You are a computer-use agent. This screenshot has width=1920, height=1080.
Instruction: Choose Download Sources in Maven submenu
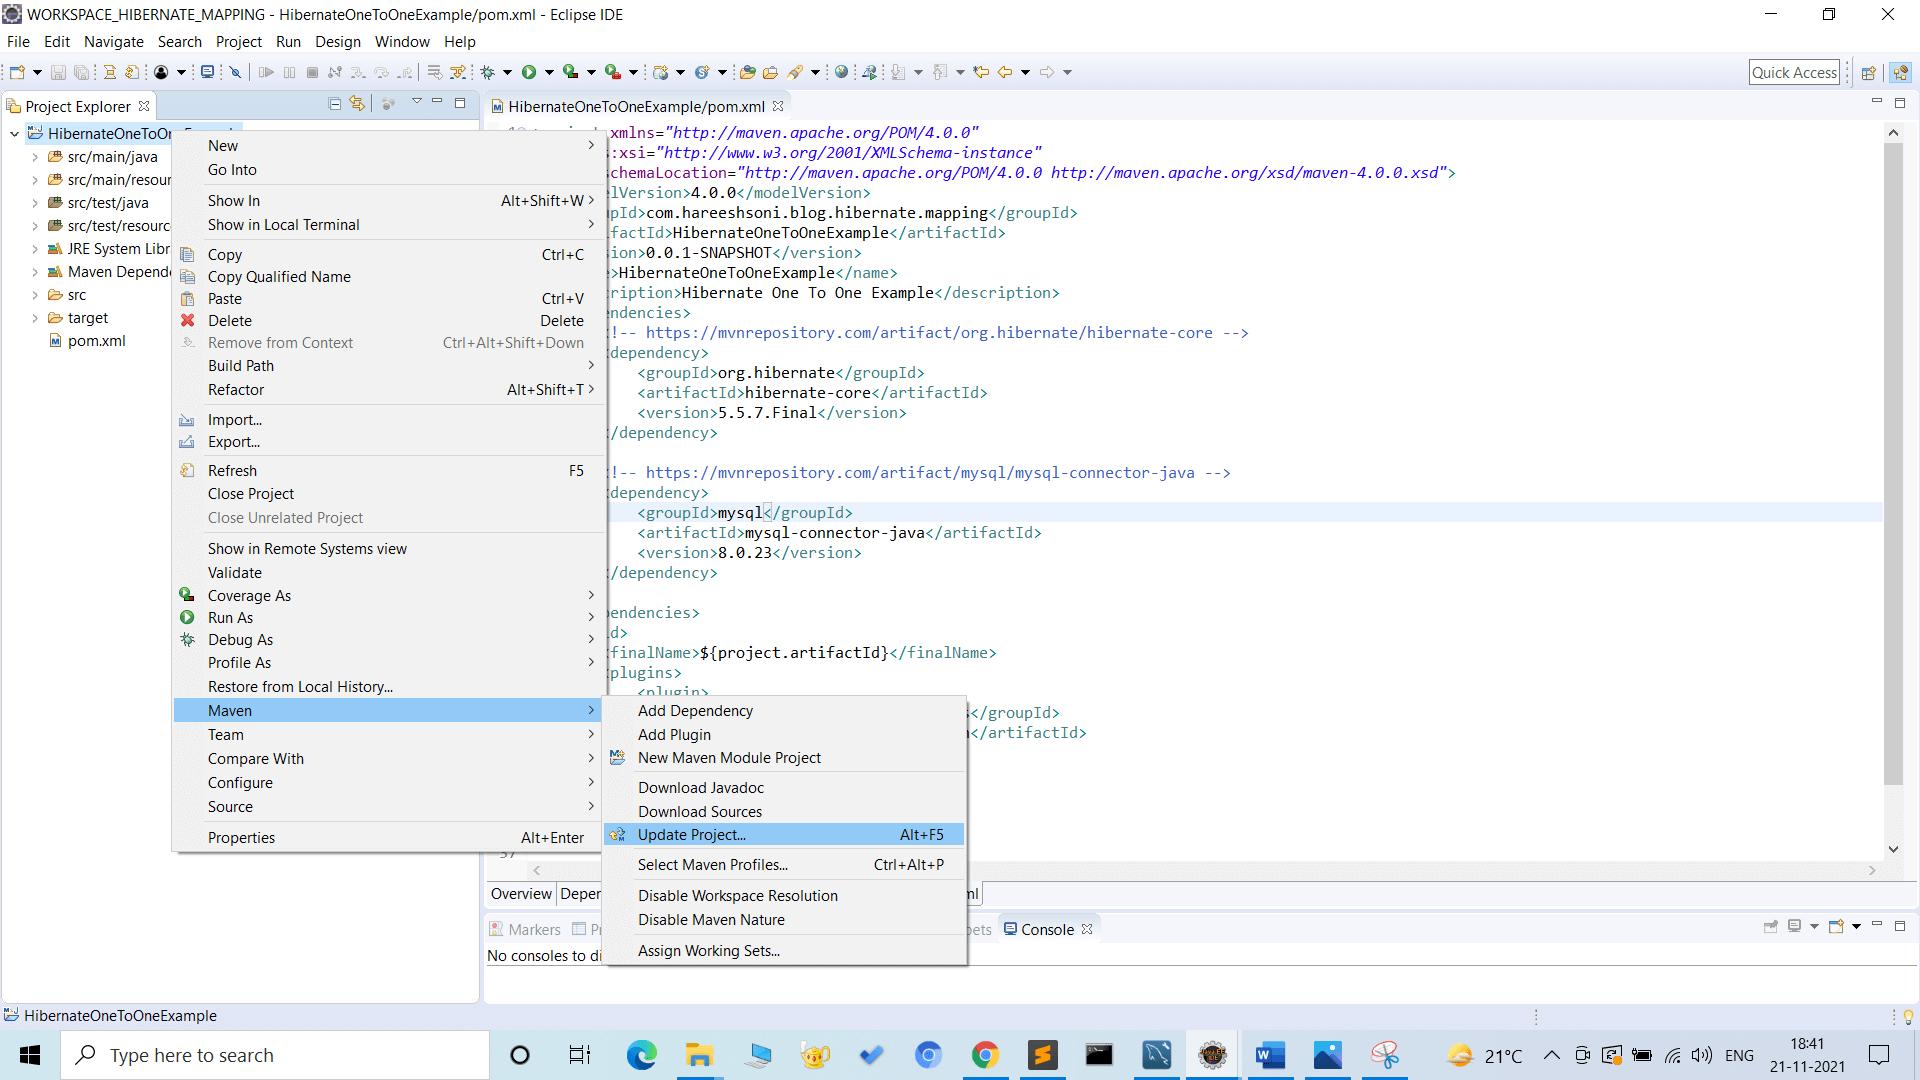pyautogui.click(x=784, y=811)
